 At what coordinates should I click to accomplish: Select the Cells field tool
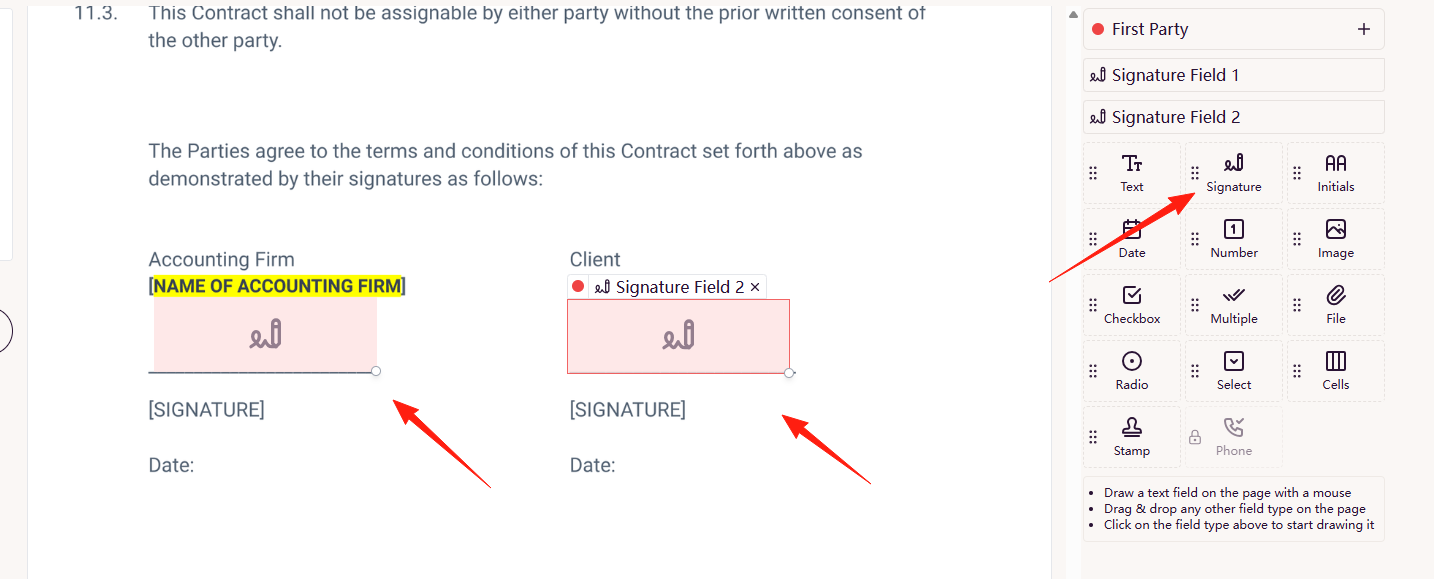click(x=1336, y=371)
